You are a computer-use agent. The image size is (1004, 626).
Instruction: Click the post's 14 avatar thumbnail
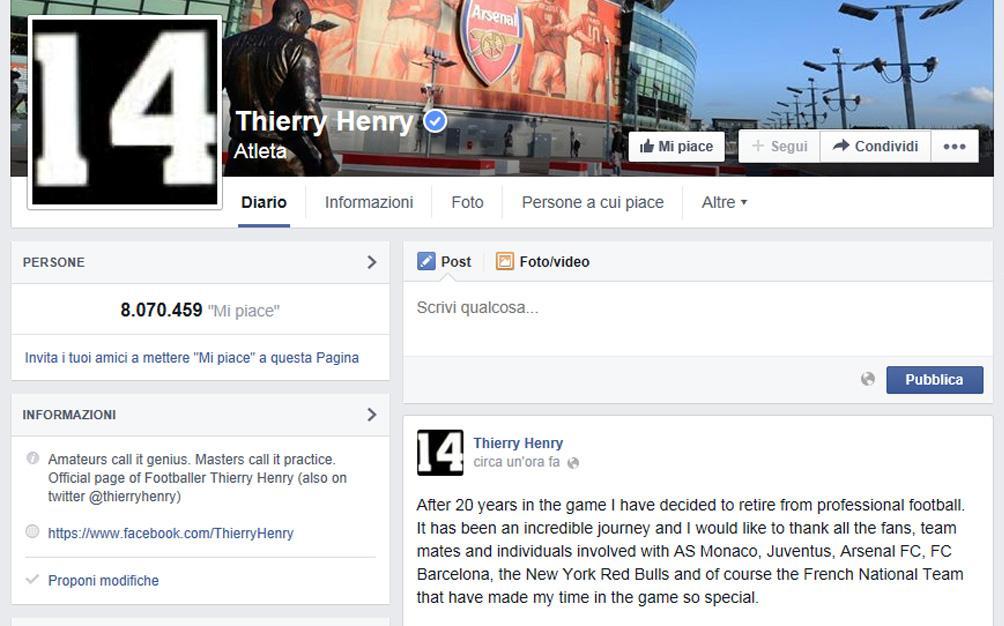[x=440, y=453]
